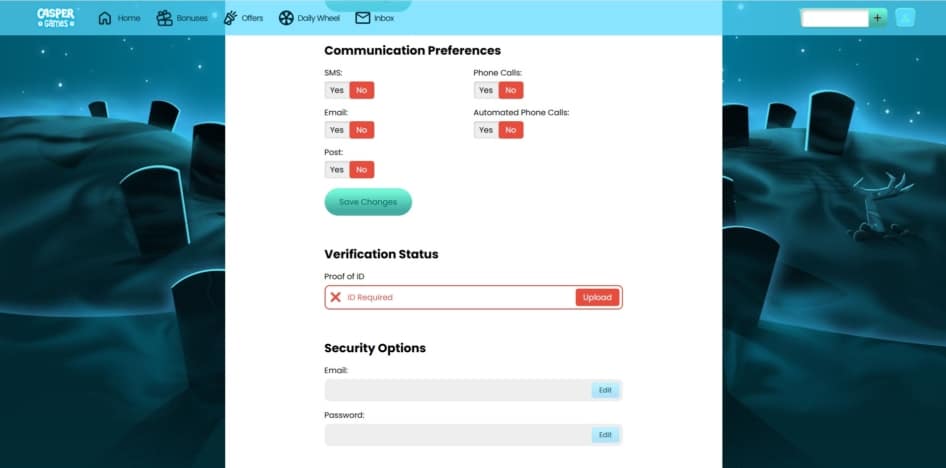Open the user account avatar icon
Viewport: 946px width, 468px height.
pos(904,18)
